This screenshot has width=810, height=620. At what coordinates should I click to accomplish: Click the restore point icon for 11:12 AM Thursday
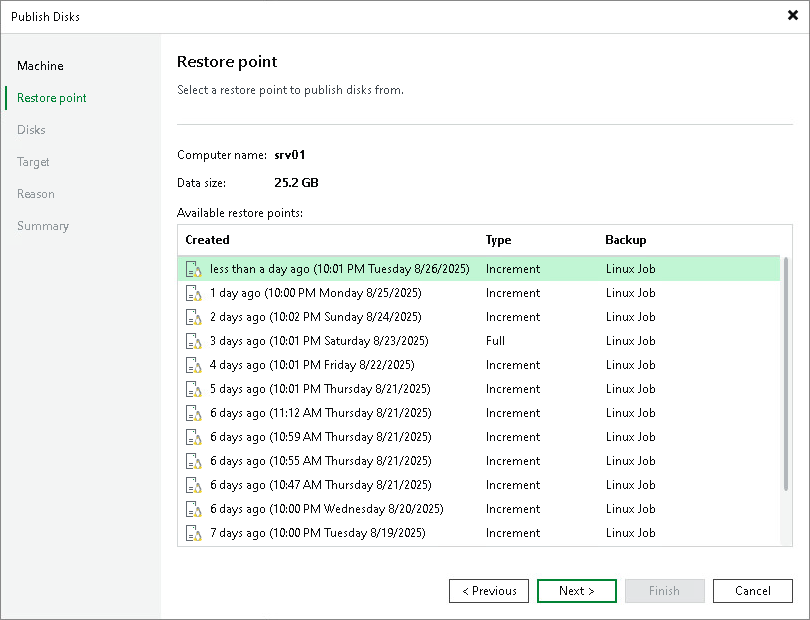(x=194, y=413)
